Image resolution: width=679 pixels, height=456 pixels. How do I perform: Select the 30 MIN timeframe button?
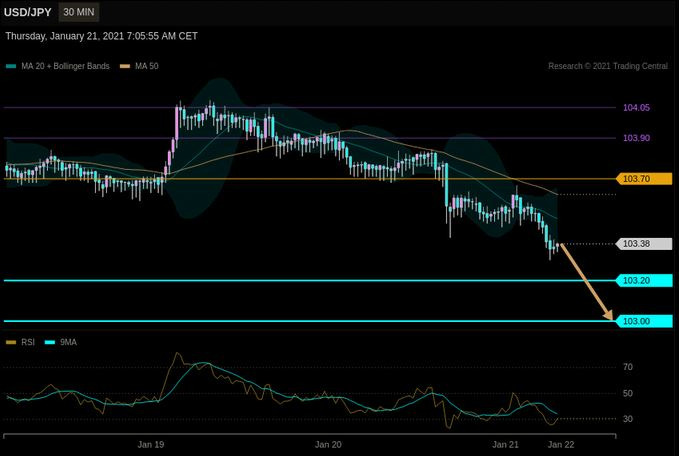click(79, 12)
